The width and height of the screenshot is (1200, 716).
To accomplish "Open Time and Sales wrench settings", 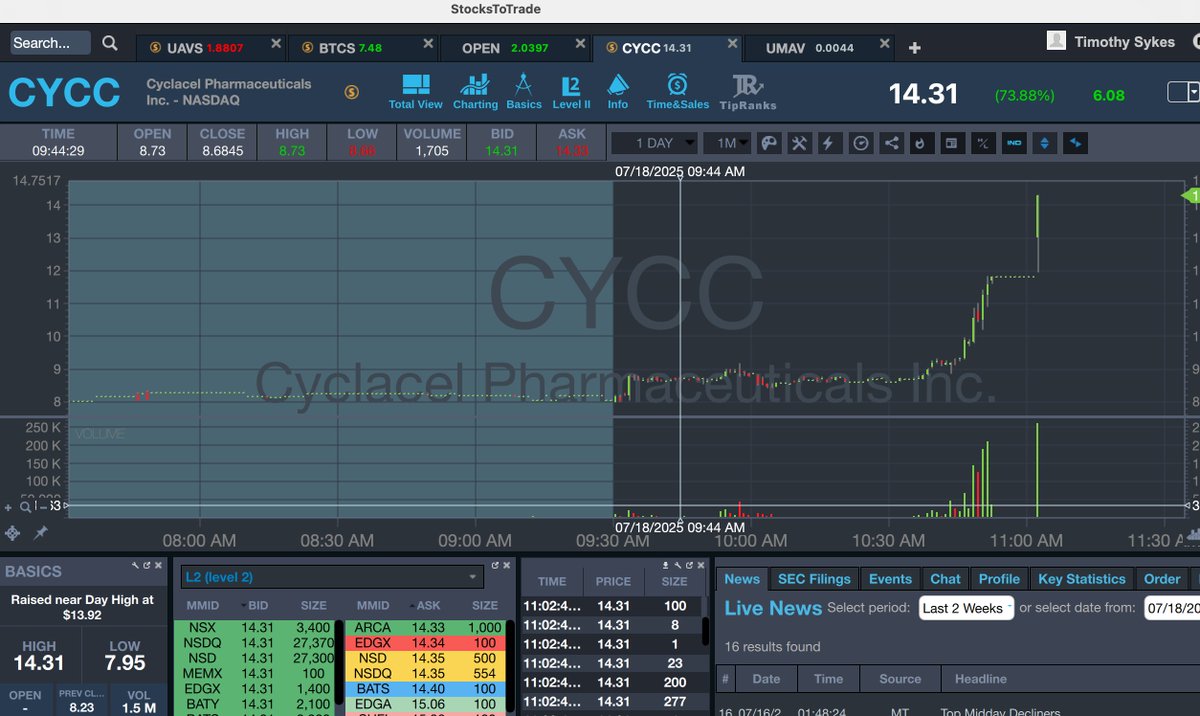I will click(678, 566).
